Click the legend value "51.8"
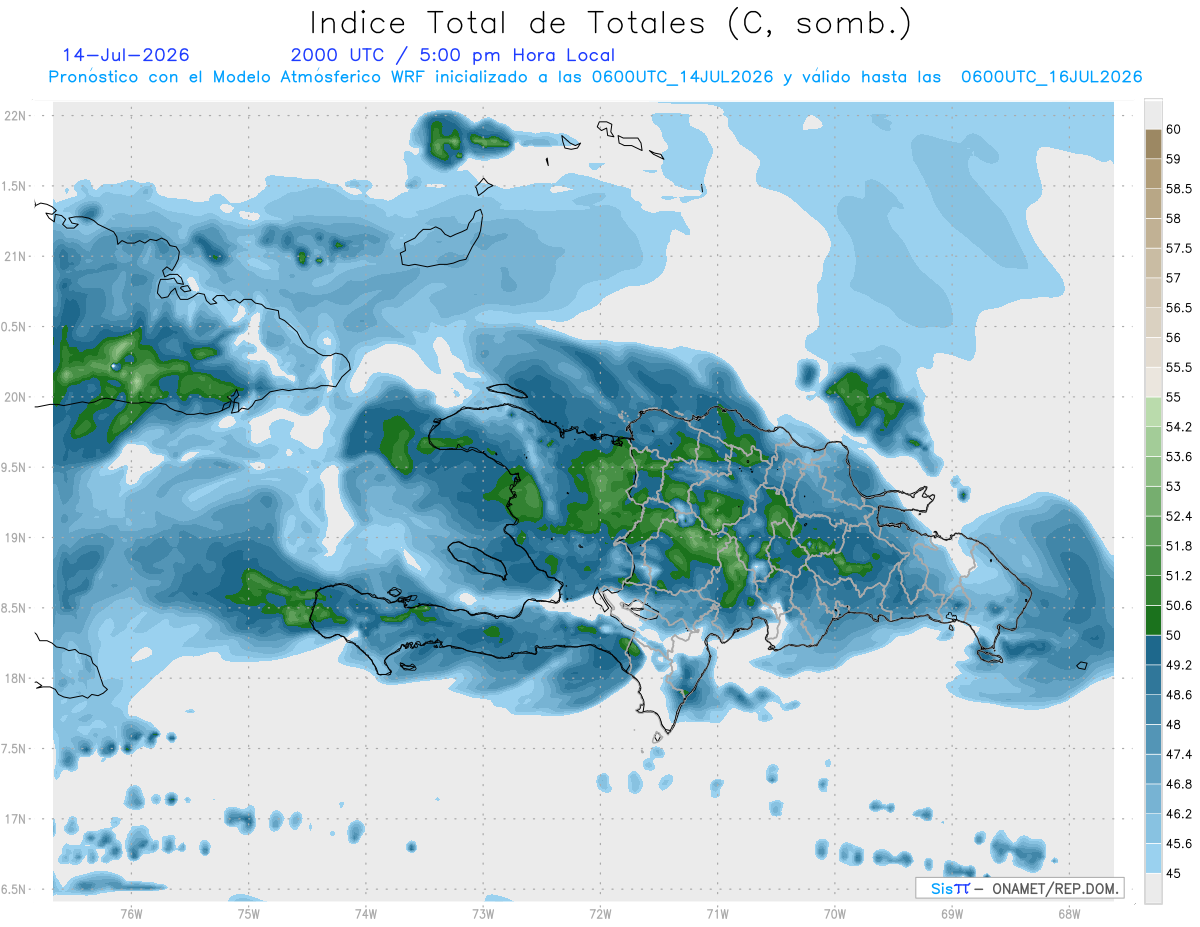This screenshot has height=927, width=1200. (x=1179, y=546)
